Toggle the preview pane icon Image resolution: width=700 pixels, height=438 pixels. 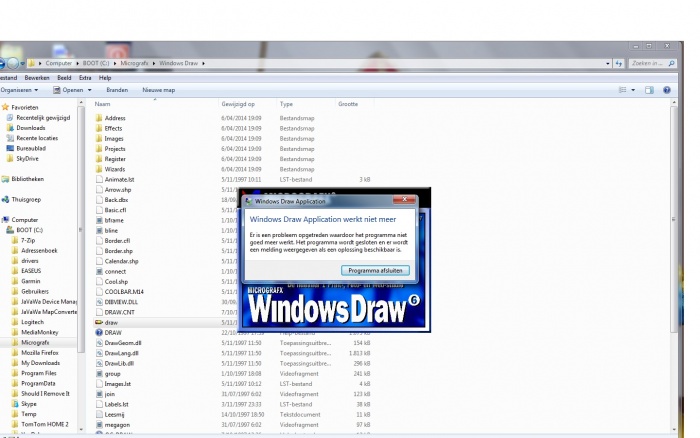click(x=649, y=90)
